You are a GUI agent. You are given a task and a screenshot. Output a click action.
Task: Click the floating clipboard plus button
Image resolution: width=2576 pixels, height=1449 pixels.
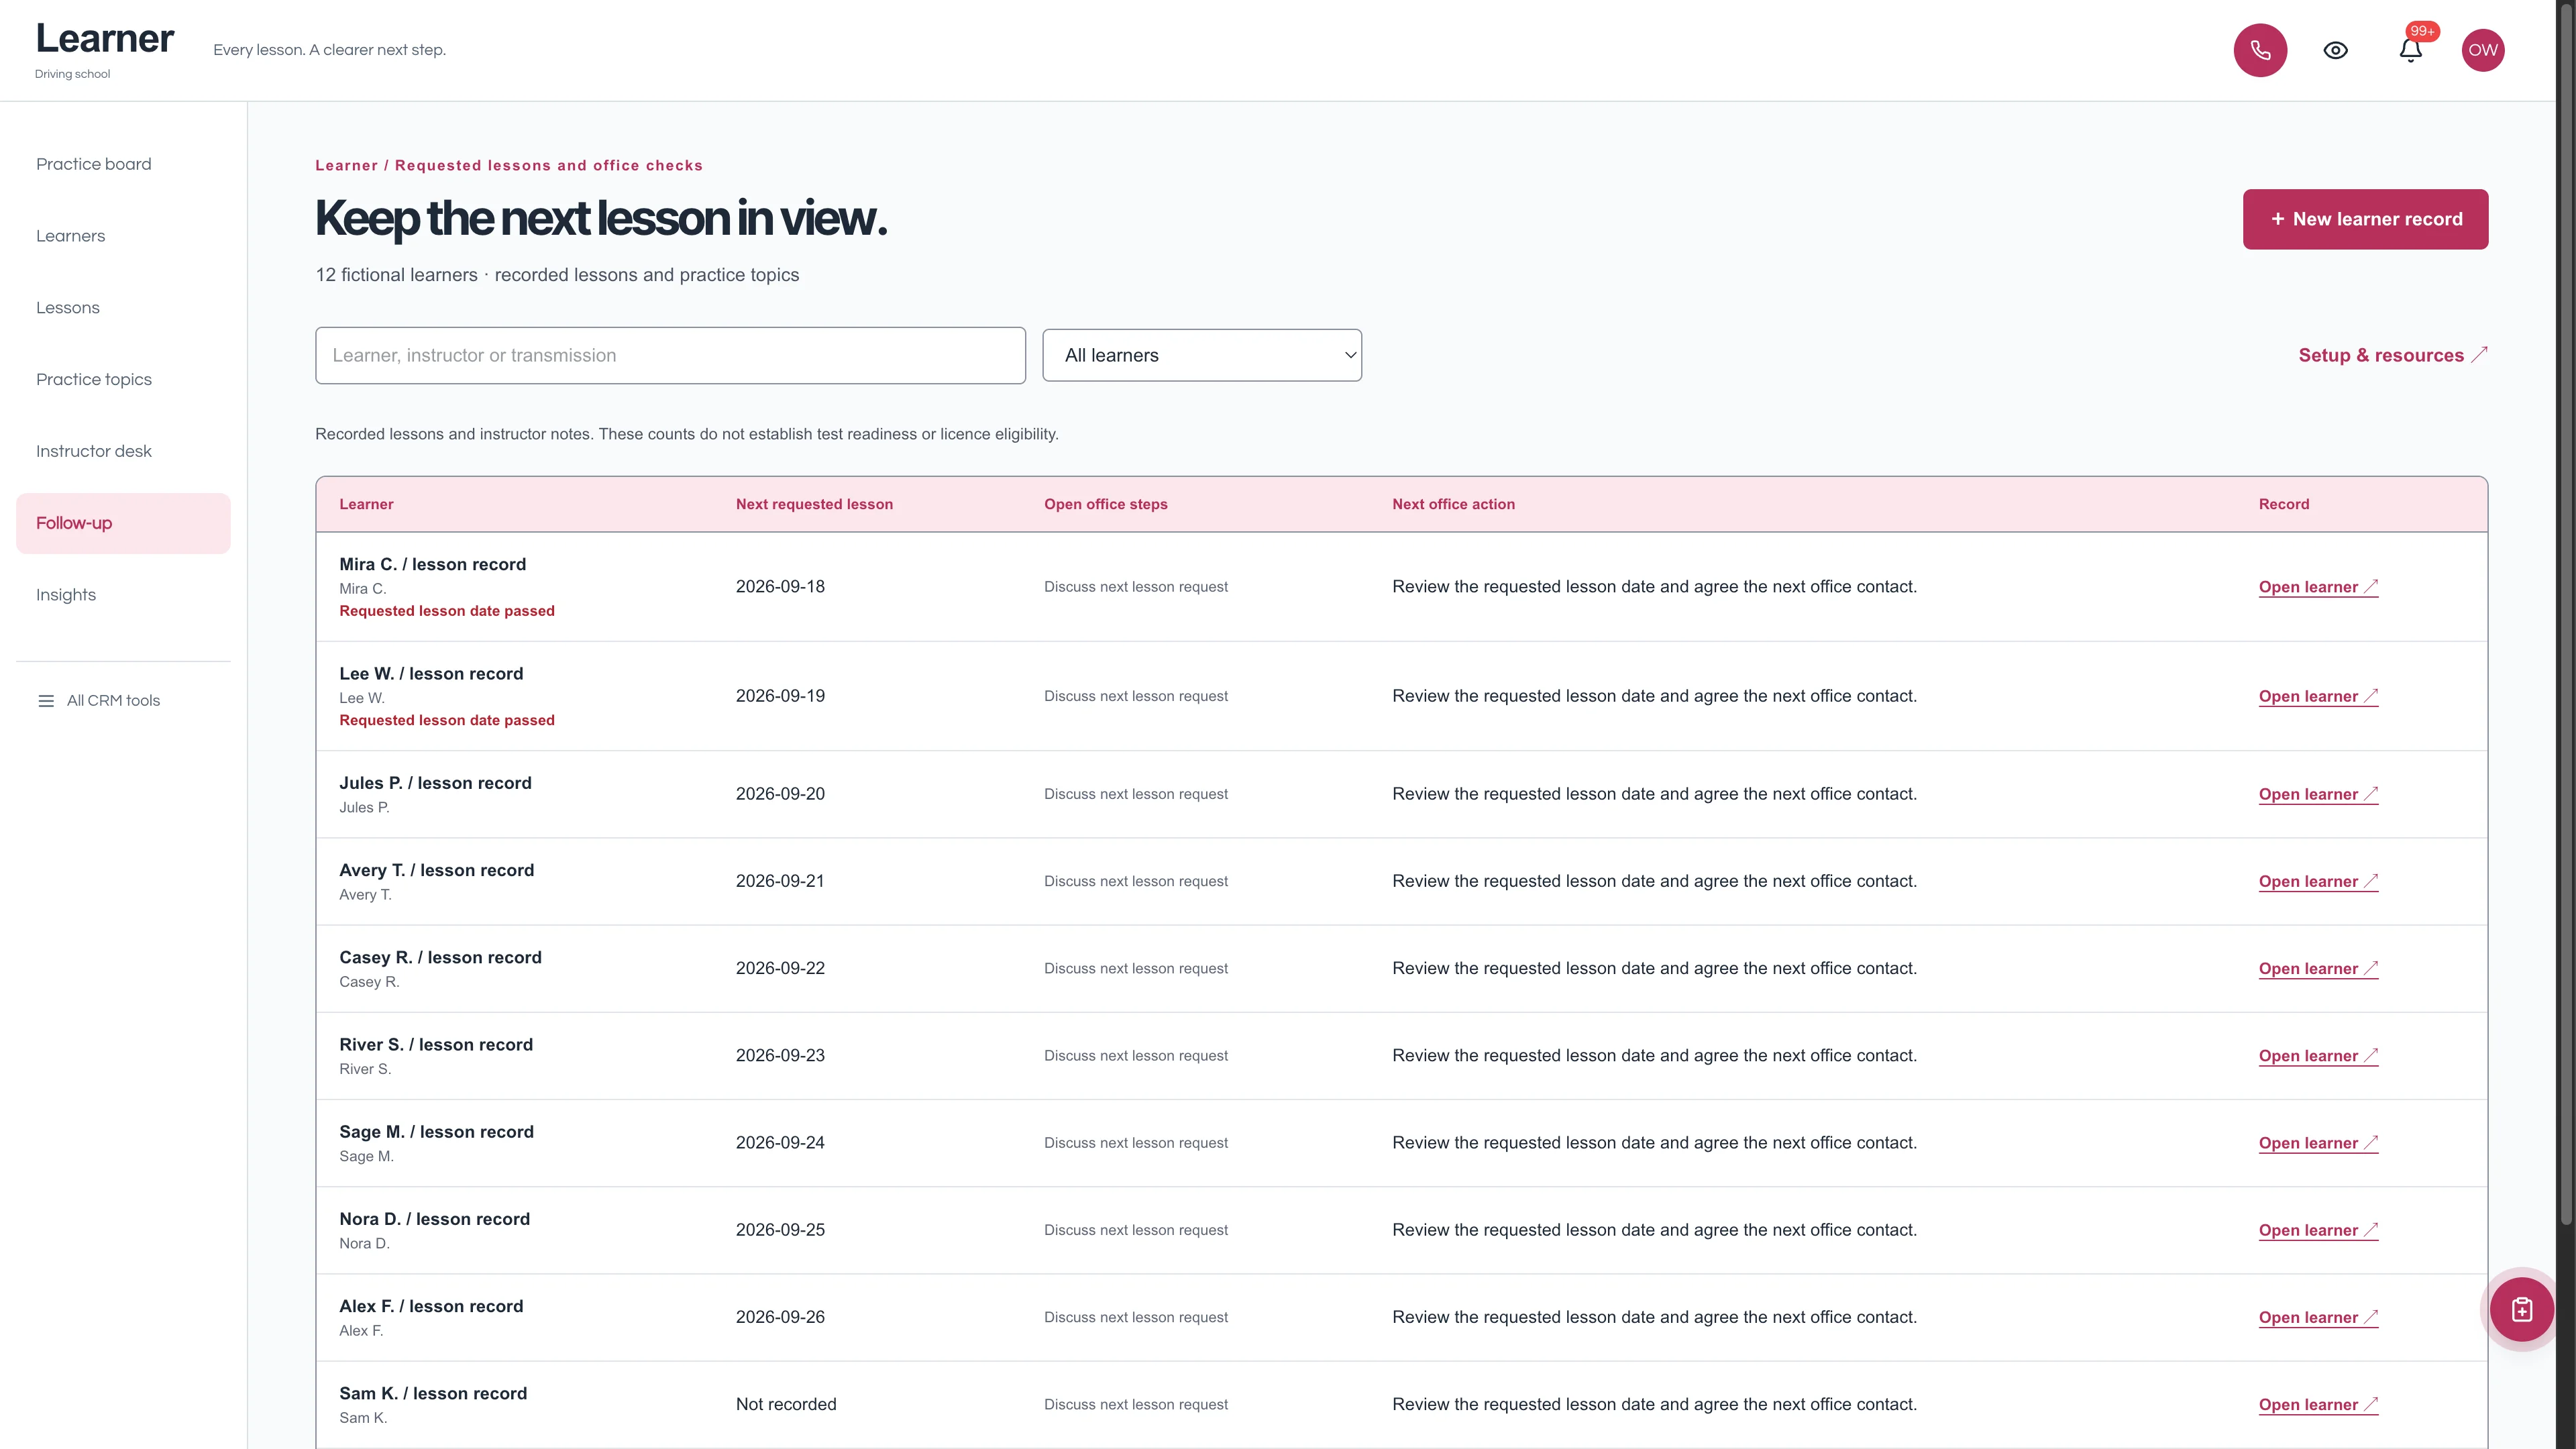coord(2521,1309)
